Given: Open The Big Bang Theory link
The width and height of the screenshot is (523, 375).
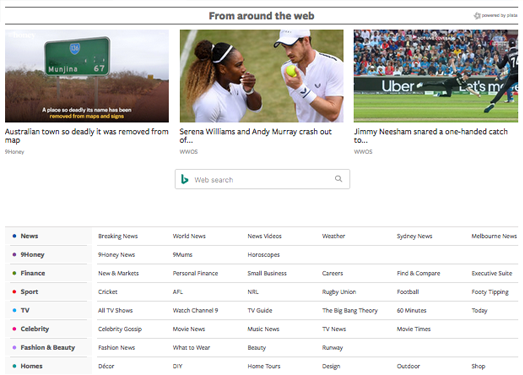Looking at the screenshot, I should (350, 311).
